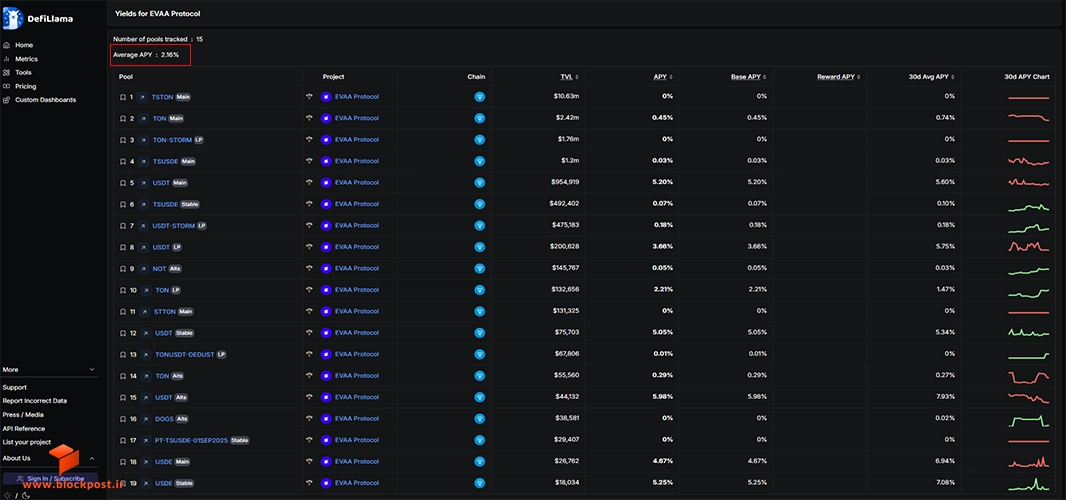Bookmark pool 15 USDT Alts
Screen dimensions: 1066x500
(122, 397)
